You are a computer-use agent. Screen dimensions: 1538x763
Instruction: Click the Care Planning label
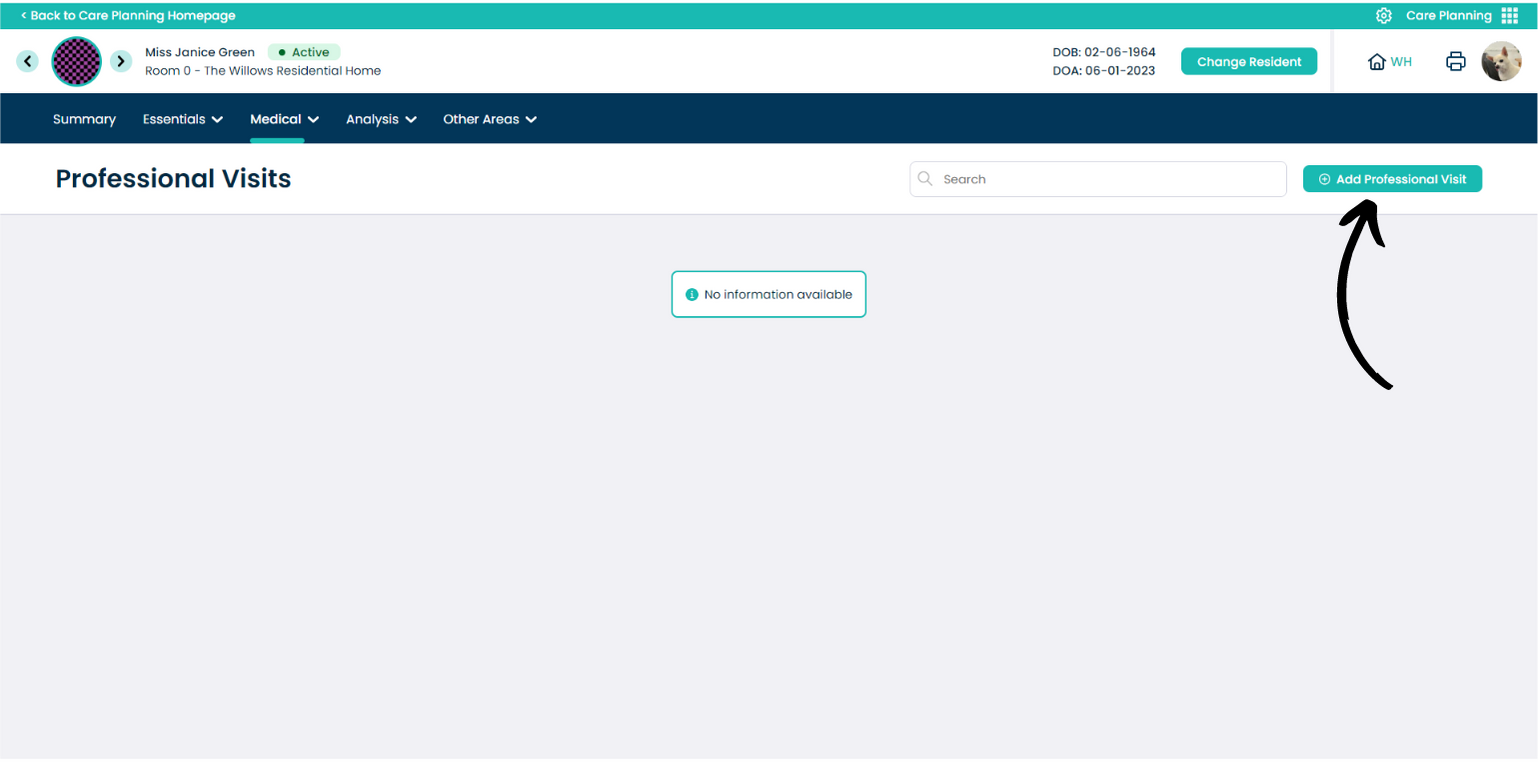click(x=1449, y=15)
